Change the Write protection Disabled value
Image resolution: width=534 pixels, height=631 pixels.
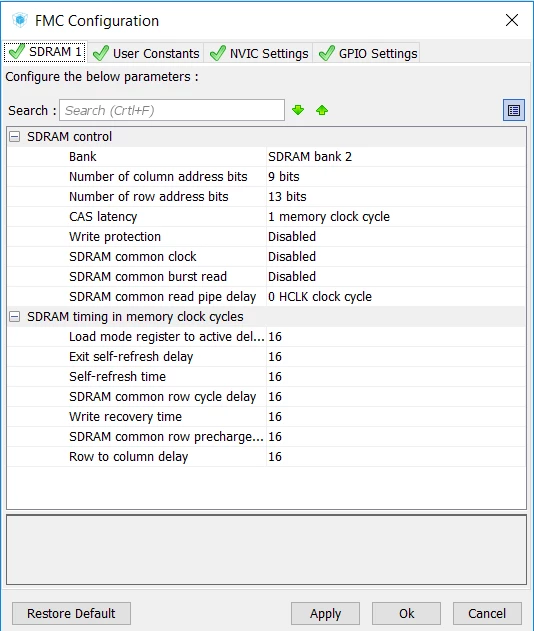pyautogui.click(x=396, y=237)
